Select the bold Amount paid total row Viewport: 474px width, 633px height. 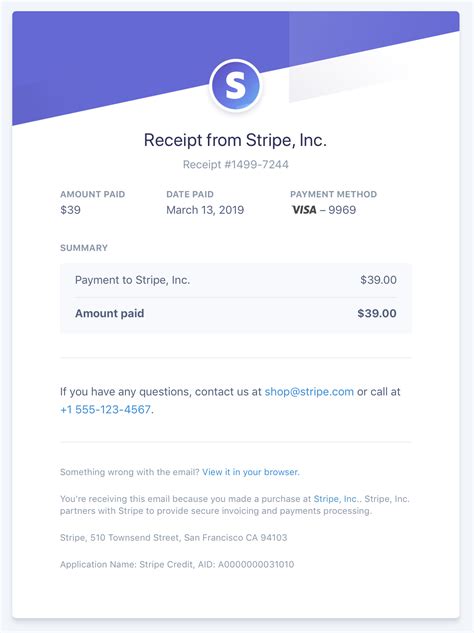pyautogui.click(x=236, y=314)
